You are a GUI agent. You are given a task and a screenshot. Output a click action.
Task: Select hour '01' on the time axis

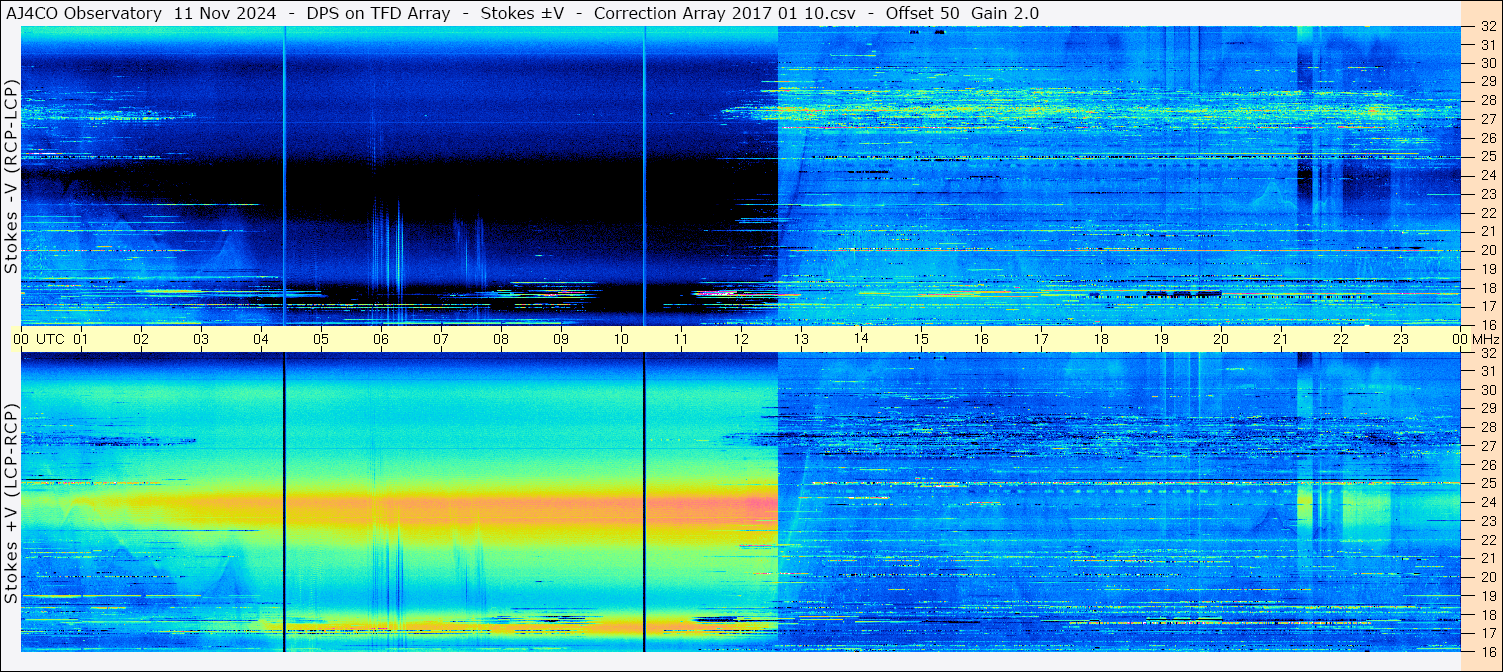click(81, 339)
